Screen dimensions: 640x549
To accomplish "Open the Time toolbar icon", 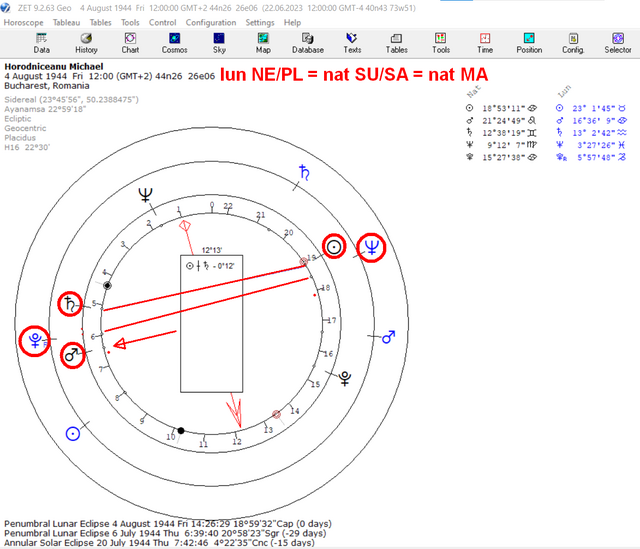I will coord(485,43).
